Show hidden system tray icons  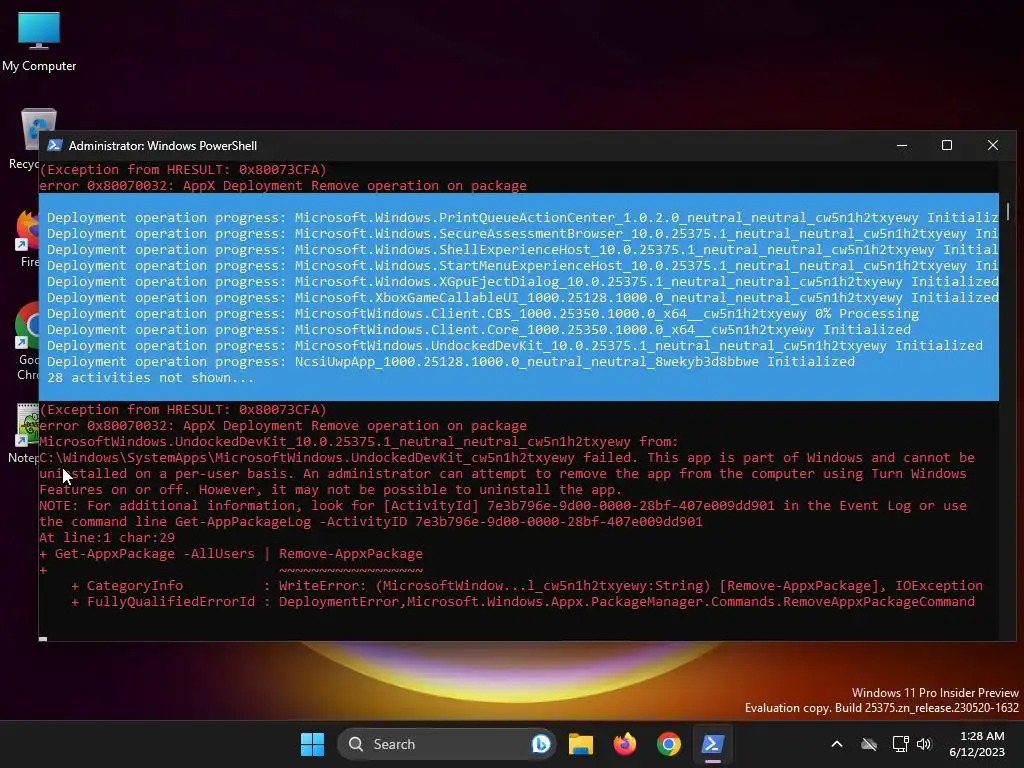(837, 744)
